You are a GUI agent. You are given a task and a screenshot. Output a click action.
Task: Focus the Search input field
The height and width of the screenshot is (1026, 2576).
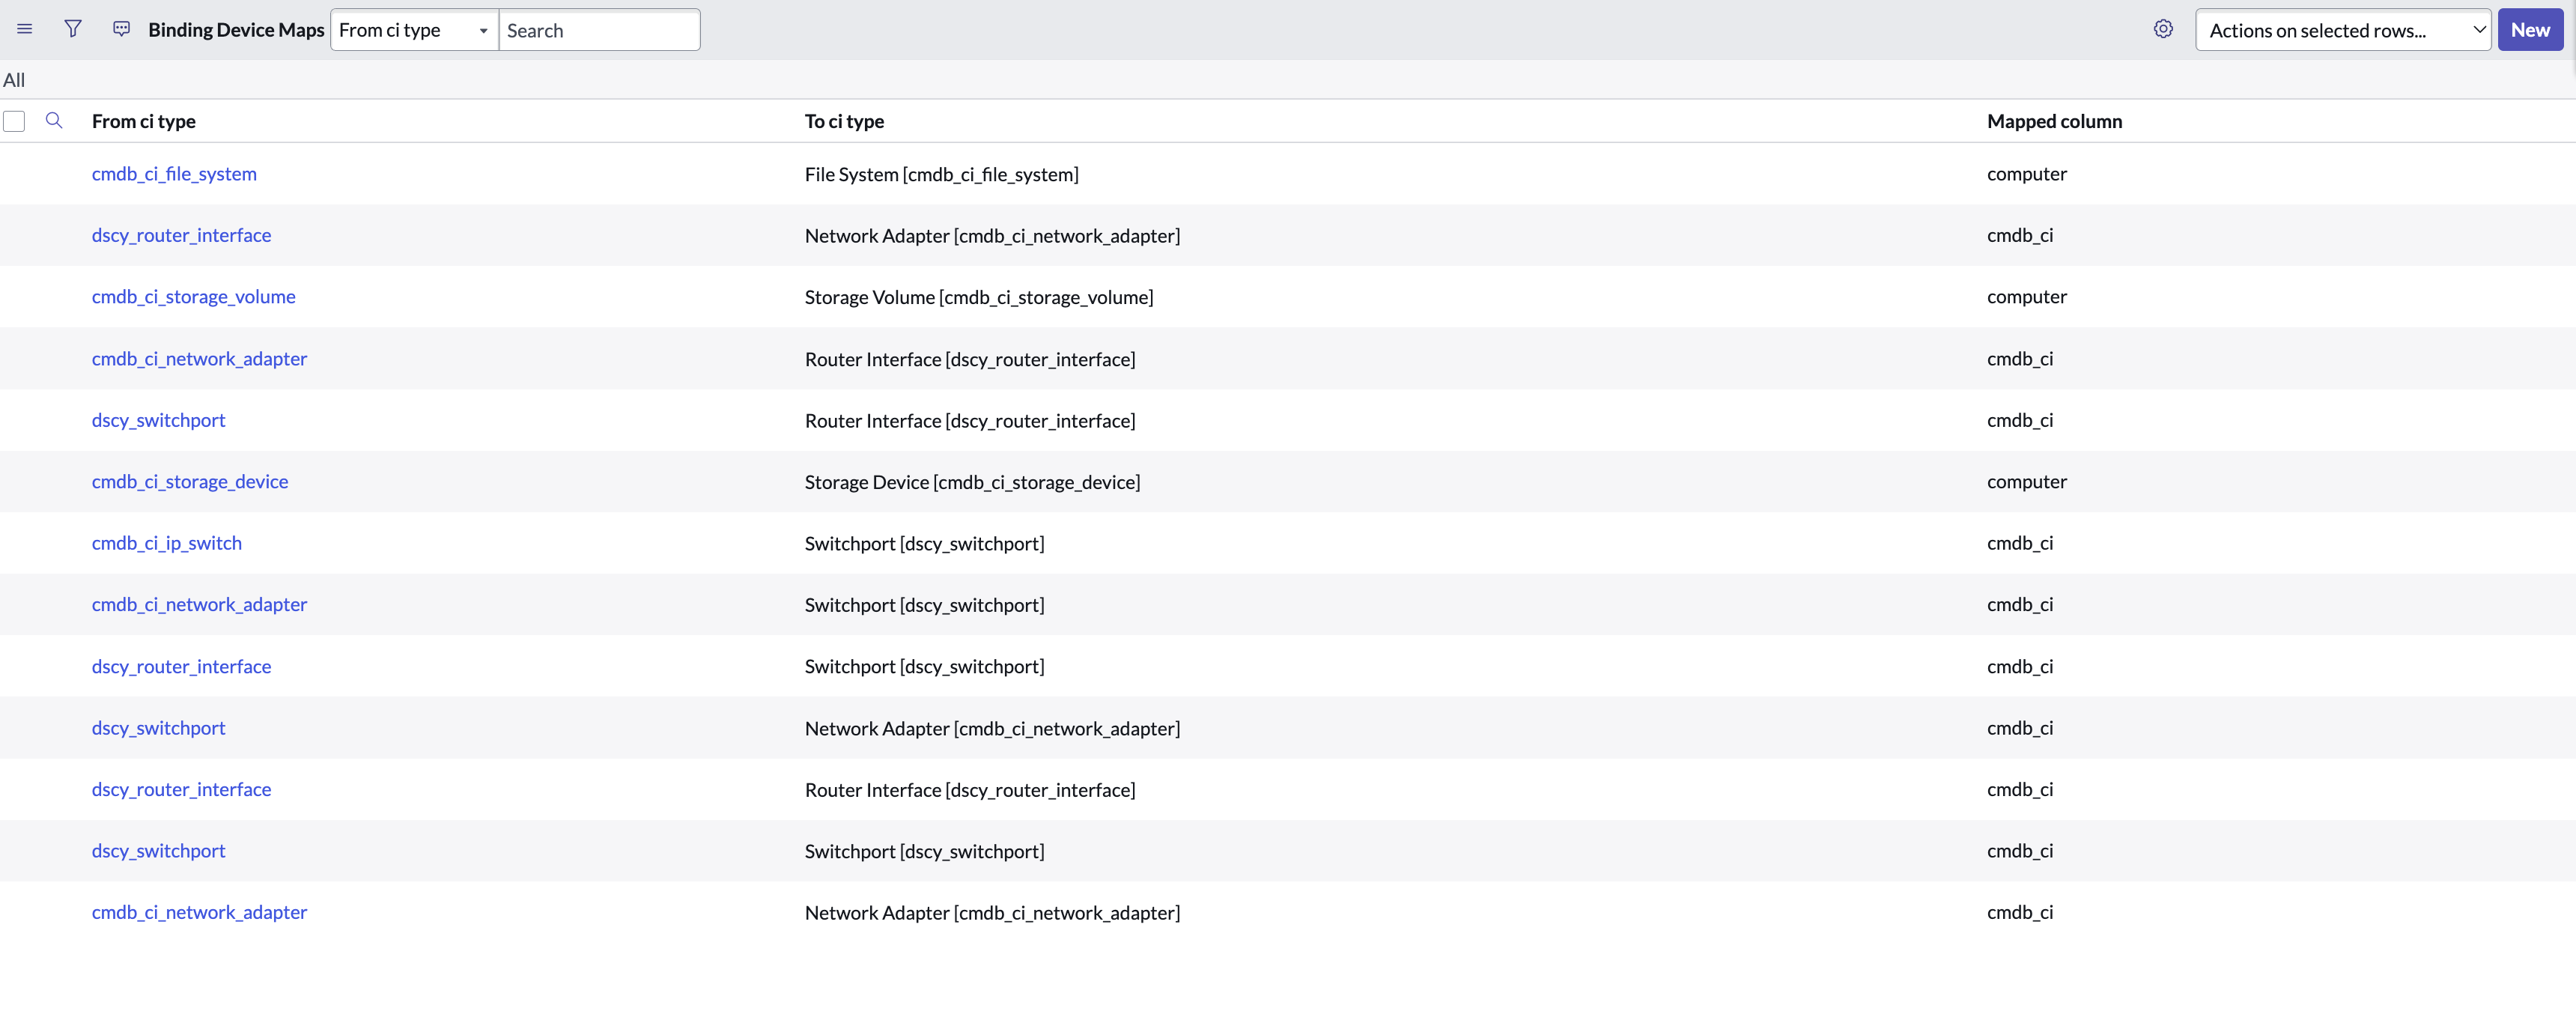[x=599, y=30]
